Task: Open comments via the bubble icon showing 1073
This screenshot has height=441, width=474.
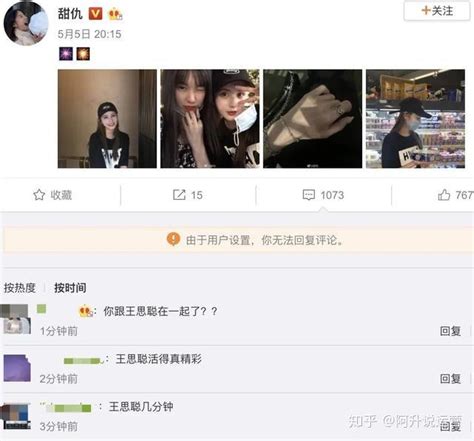Action: pyautogui.click(x=308, y=195)
